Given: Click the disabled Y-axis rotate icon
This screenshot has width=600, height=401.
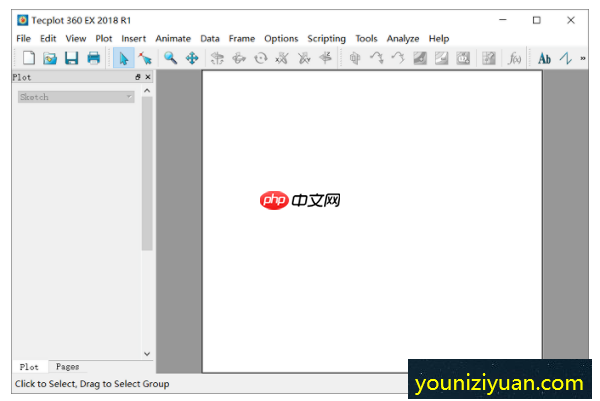Looking at the screenshot, I should (304, 58).
